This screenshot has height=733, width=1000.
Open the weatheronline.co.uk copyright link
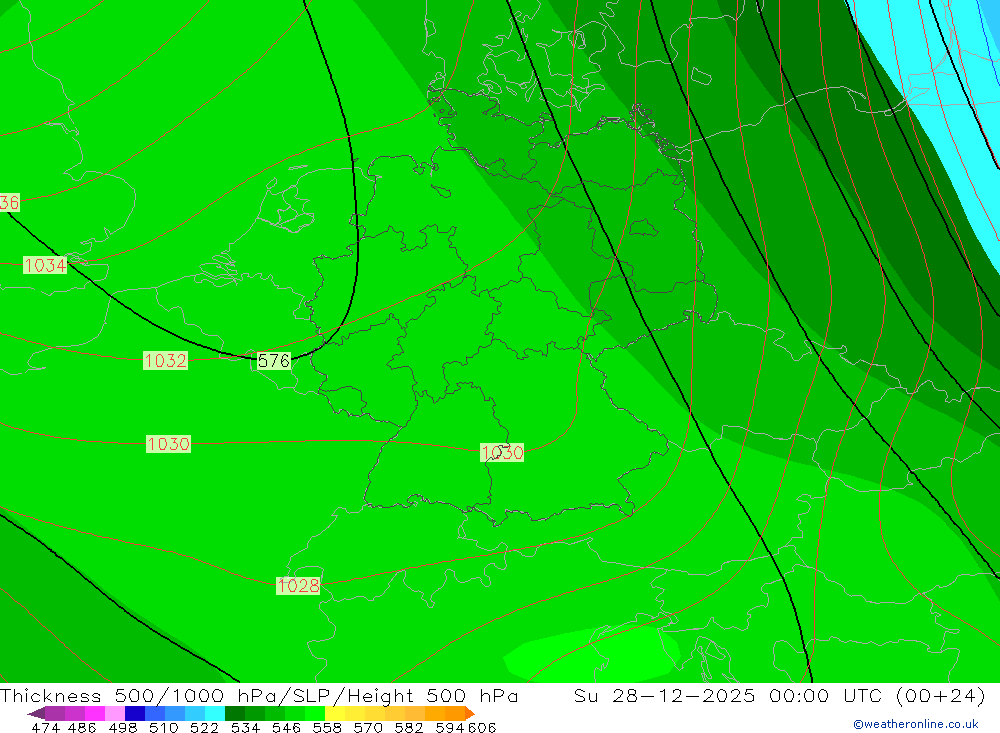[916, 724]
